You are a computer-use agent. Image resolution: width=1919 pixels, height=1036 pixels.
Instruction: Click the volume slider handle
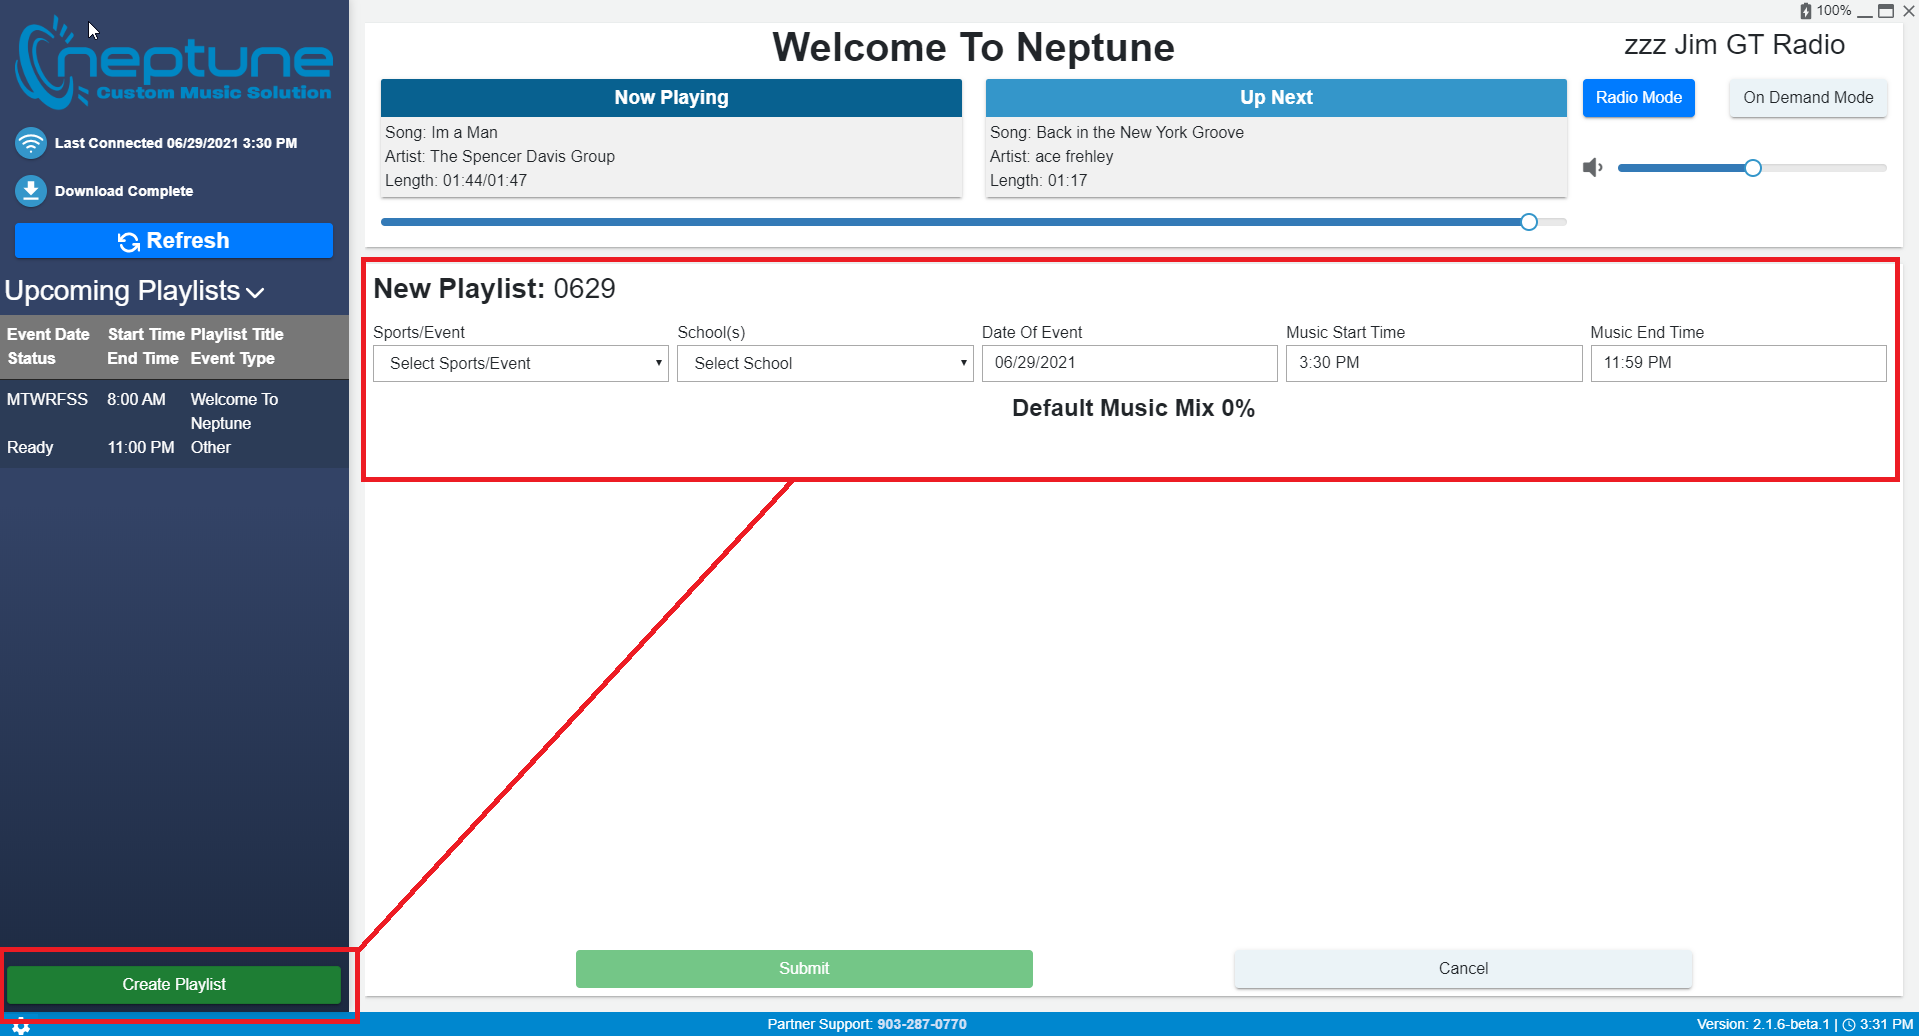[1752, 168]
